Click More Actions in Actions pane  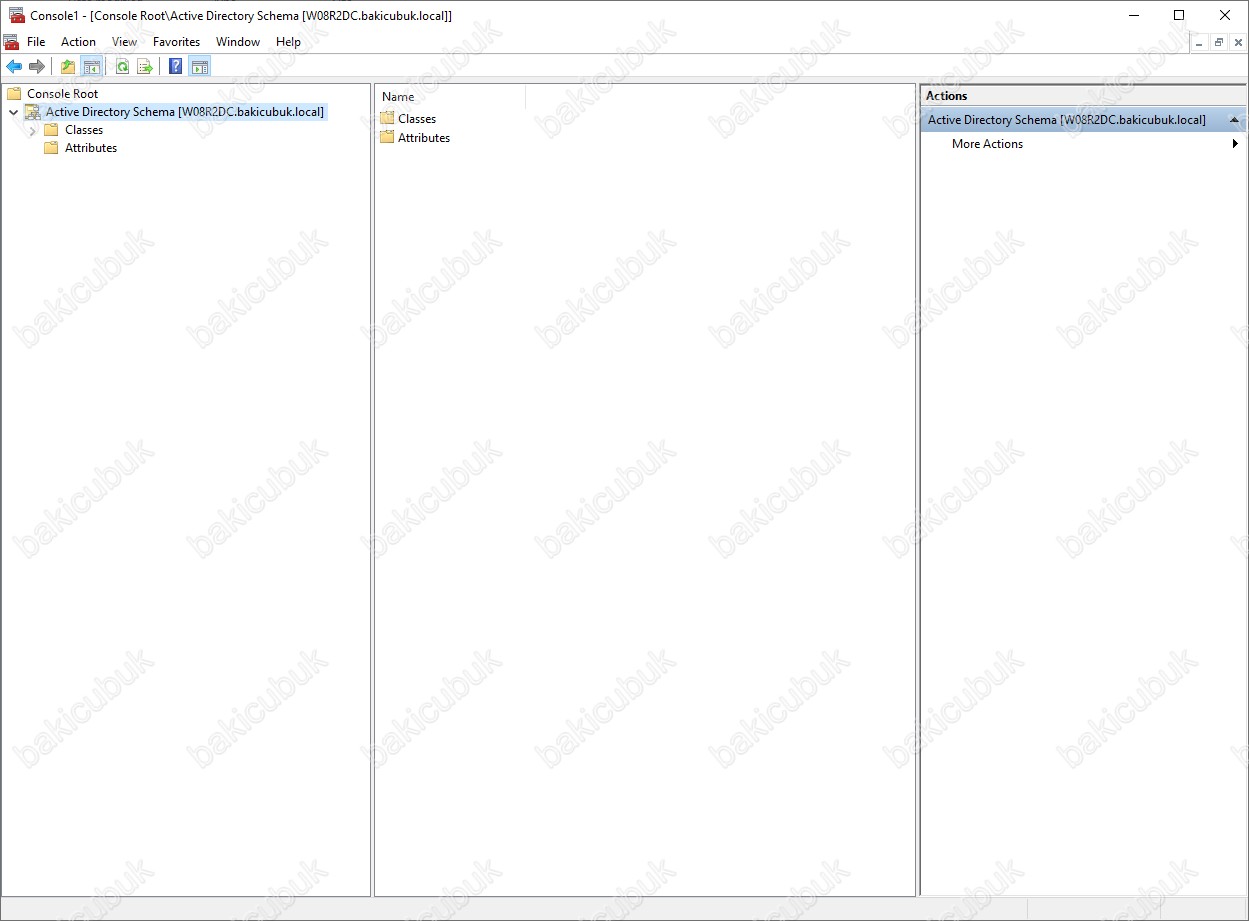[x=987, y=144]
